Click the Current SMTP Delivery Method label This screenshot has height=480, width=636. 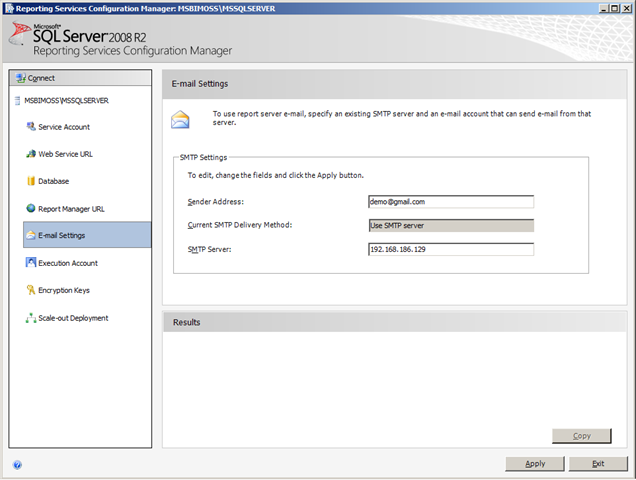click(x=240, y=225)
